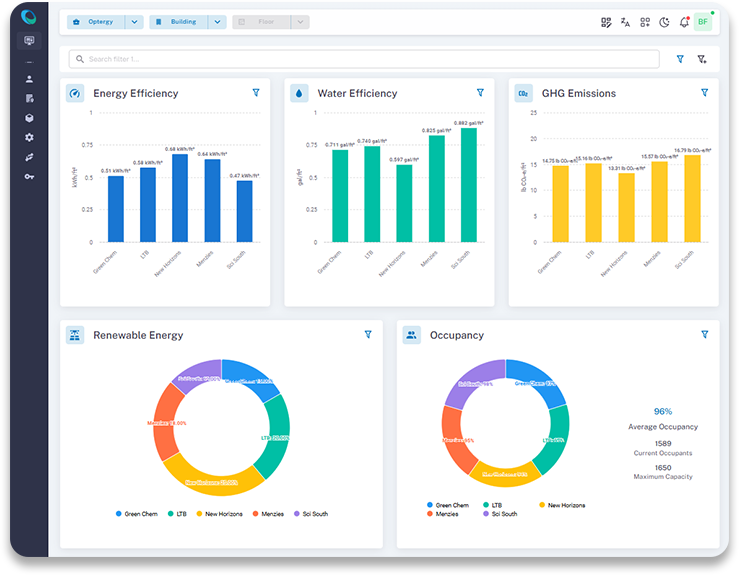Click the key icon in sidebar
The height and width of the screenshot is (575, 739).
(29, 176)
